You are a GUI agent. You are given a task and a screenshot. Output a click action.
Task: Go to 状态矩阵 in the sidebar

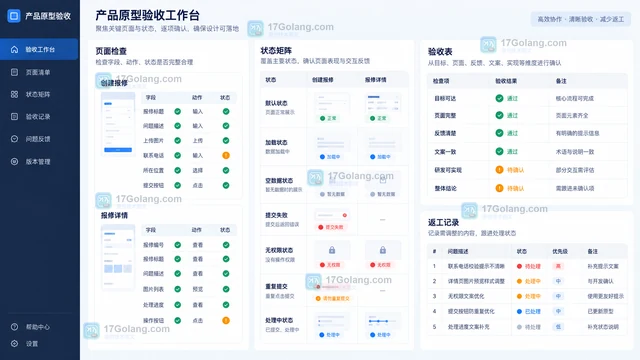[39, 94]
